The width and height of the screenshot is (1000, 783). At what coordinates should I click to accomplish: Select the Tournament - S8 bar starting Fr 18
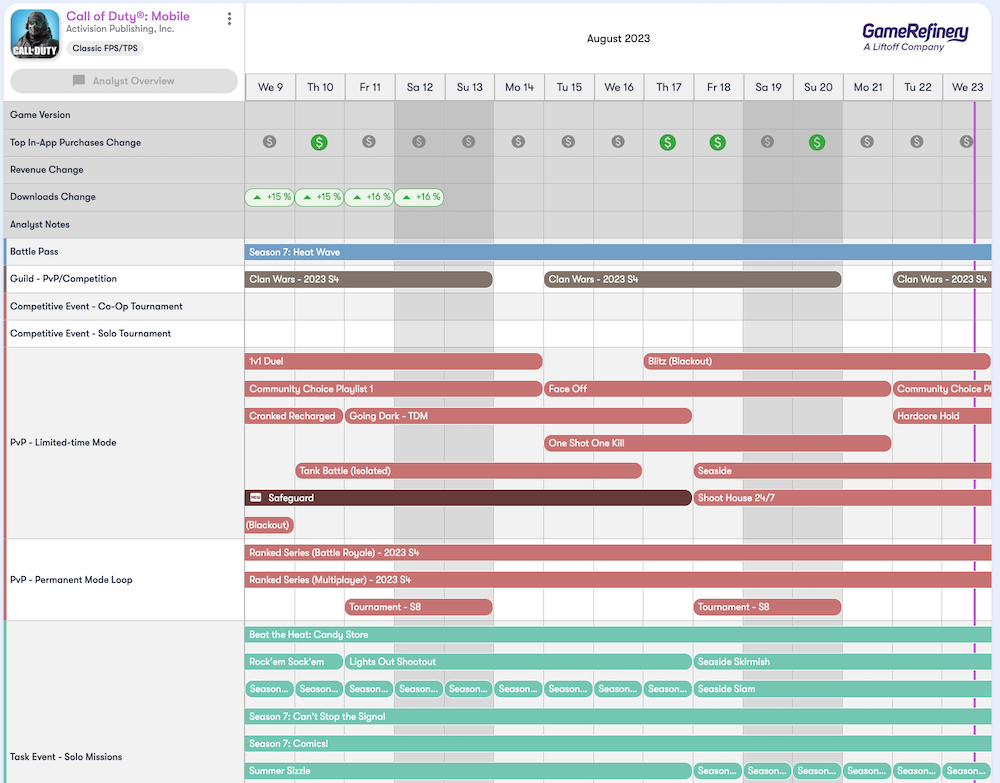[767, 608]
